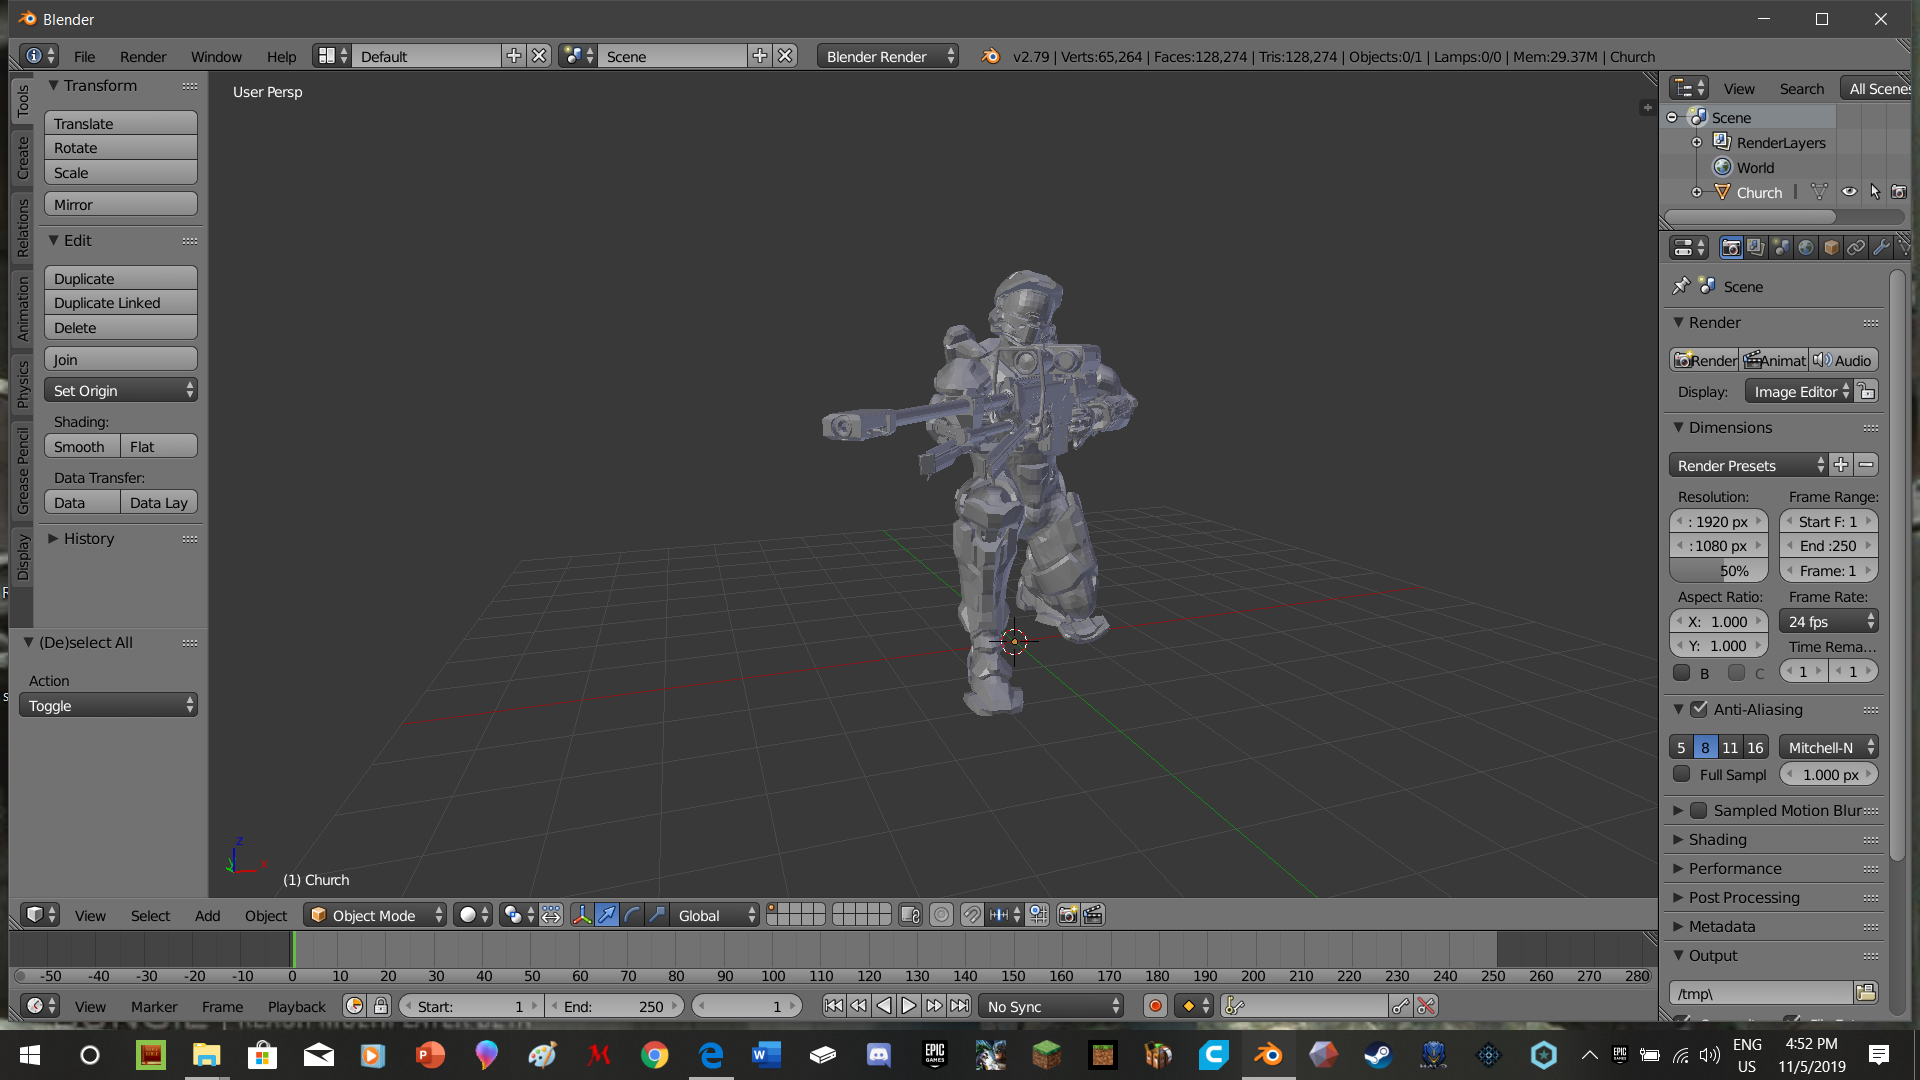The height and width of the screenshot is (1080, 1920).
Task: Play the animation in reverse
Action: [x=883, y=1006]
